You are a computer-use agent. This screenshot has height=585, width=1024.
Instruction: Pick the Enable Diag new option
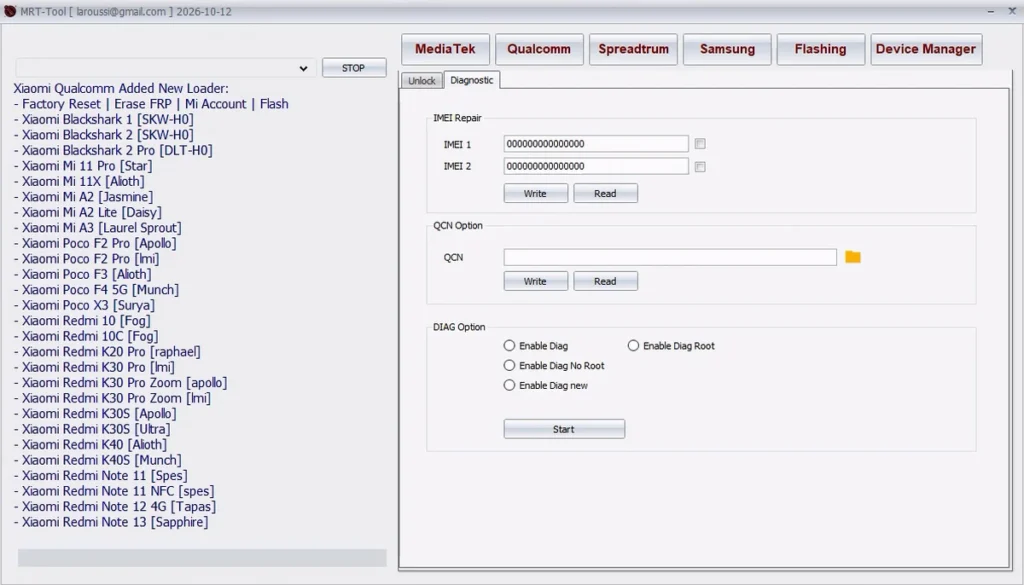[x=510, y=385]
